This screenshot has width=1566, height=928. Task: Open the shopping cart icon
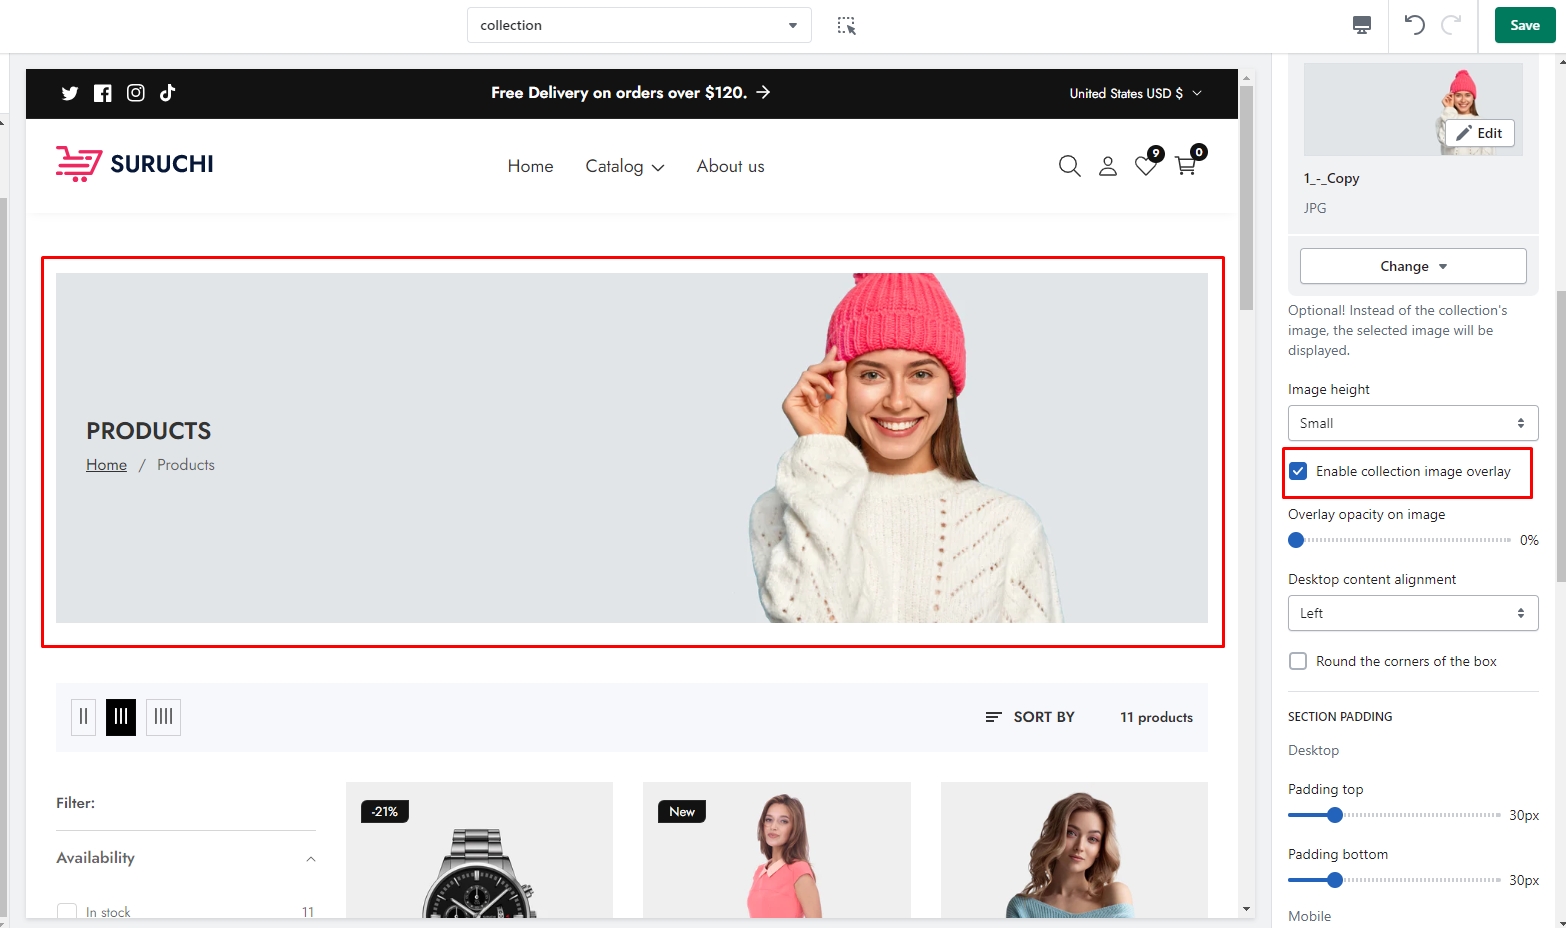[x=1186, y=166]
